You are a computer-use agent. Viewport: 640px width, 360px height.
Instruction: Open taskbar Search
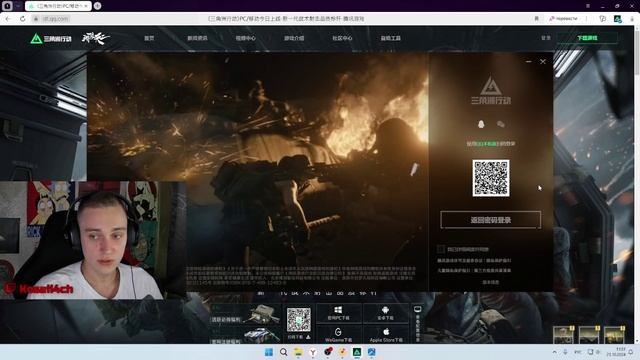pyautogui.click(x=284, y=352)
